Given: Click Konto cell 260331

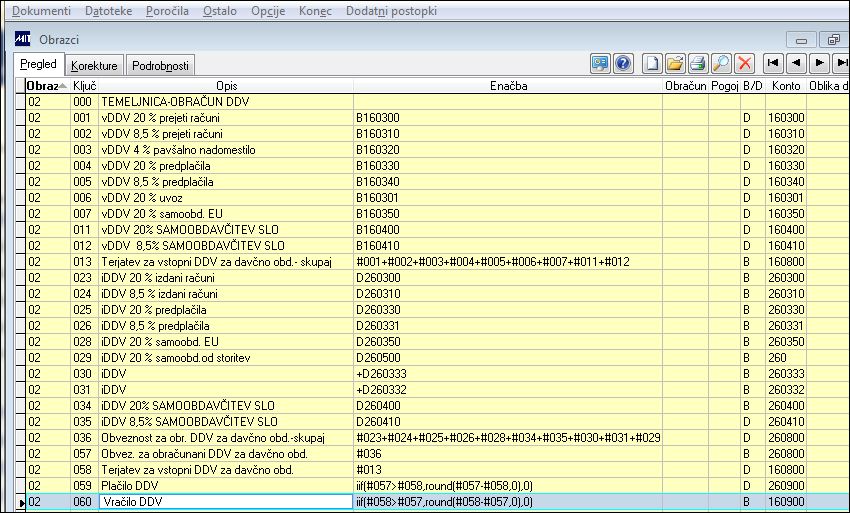Looking at the screenshot, I should [x=786, y=325].
